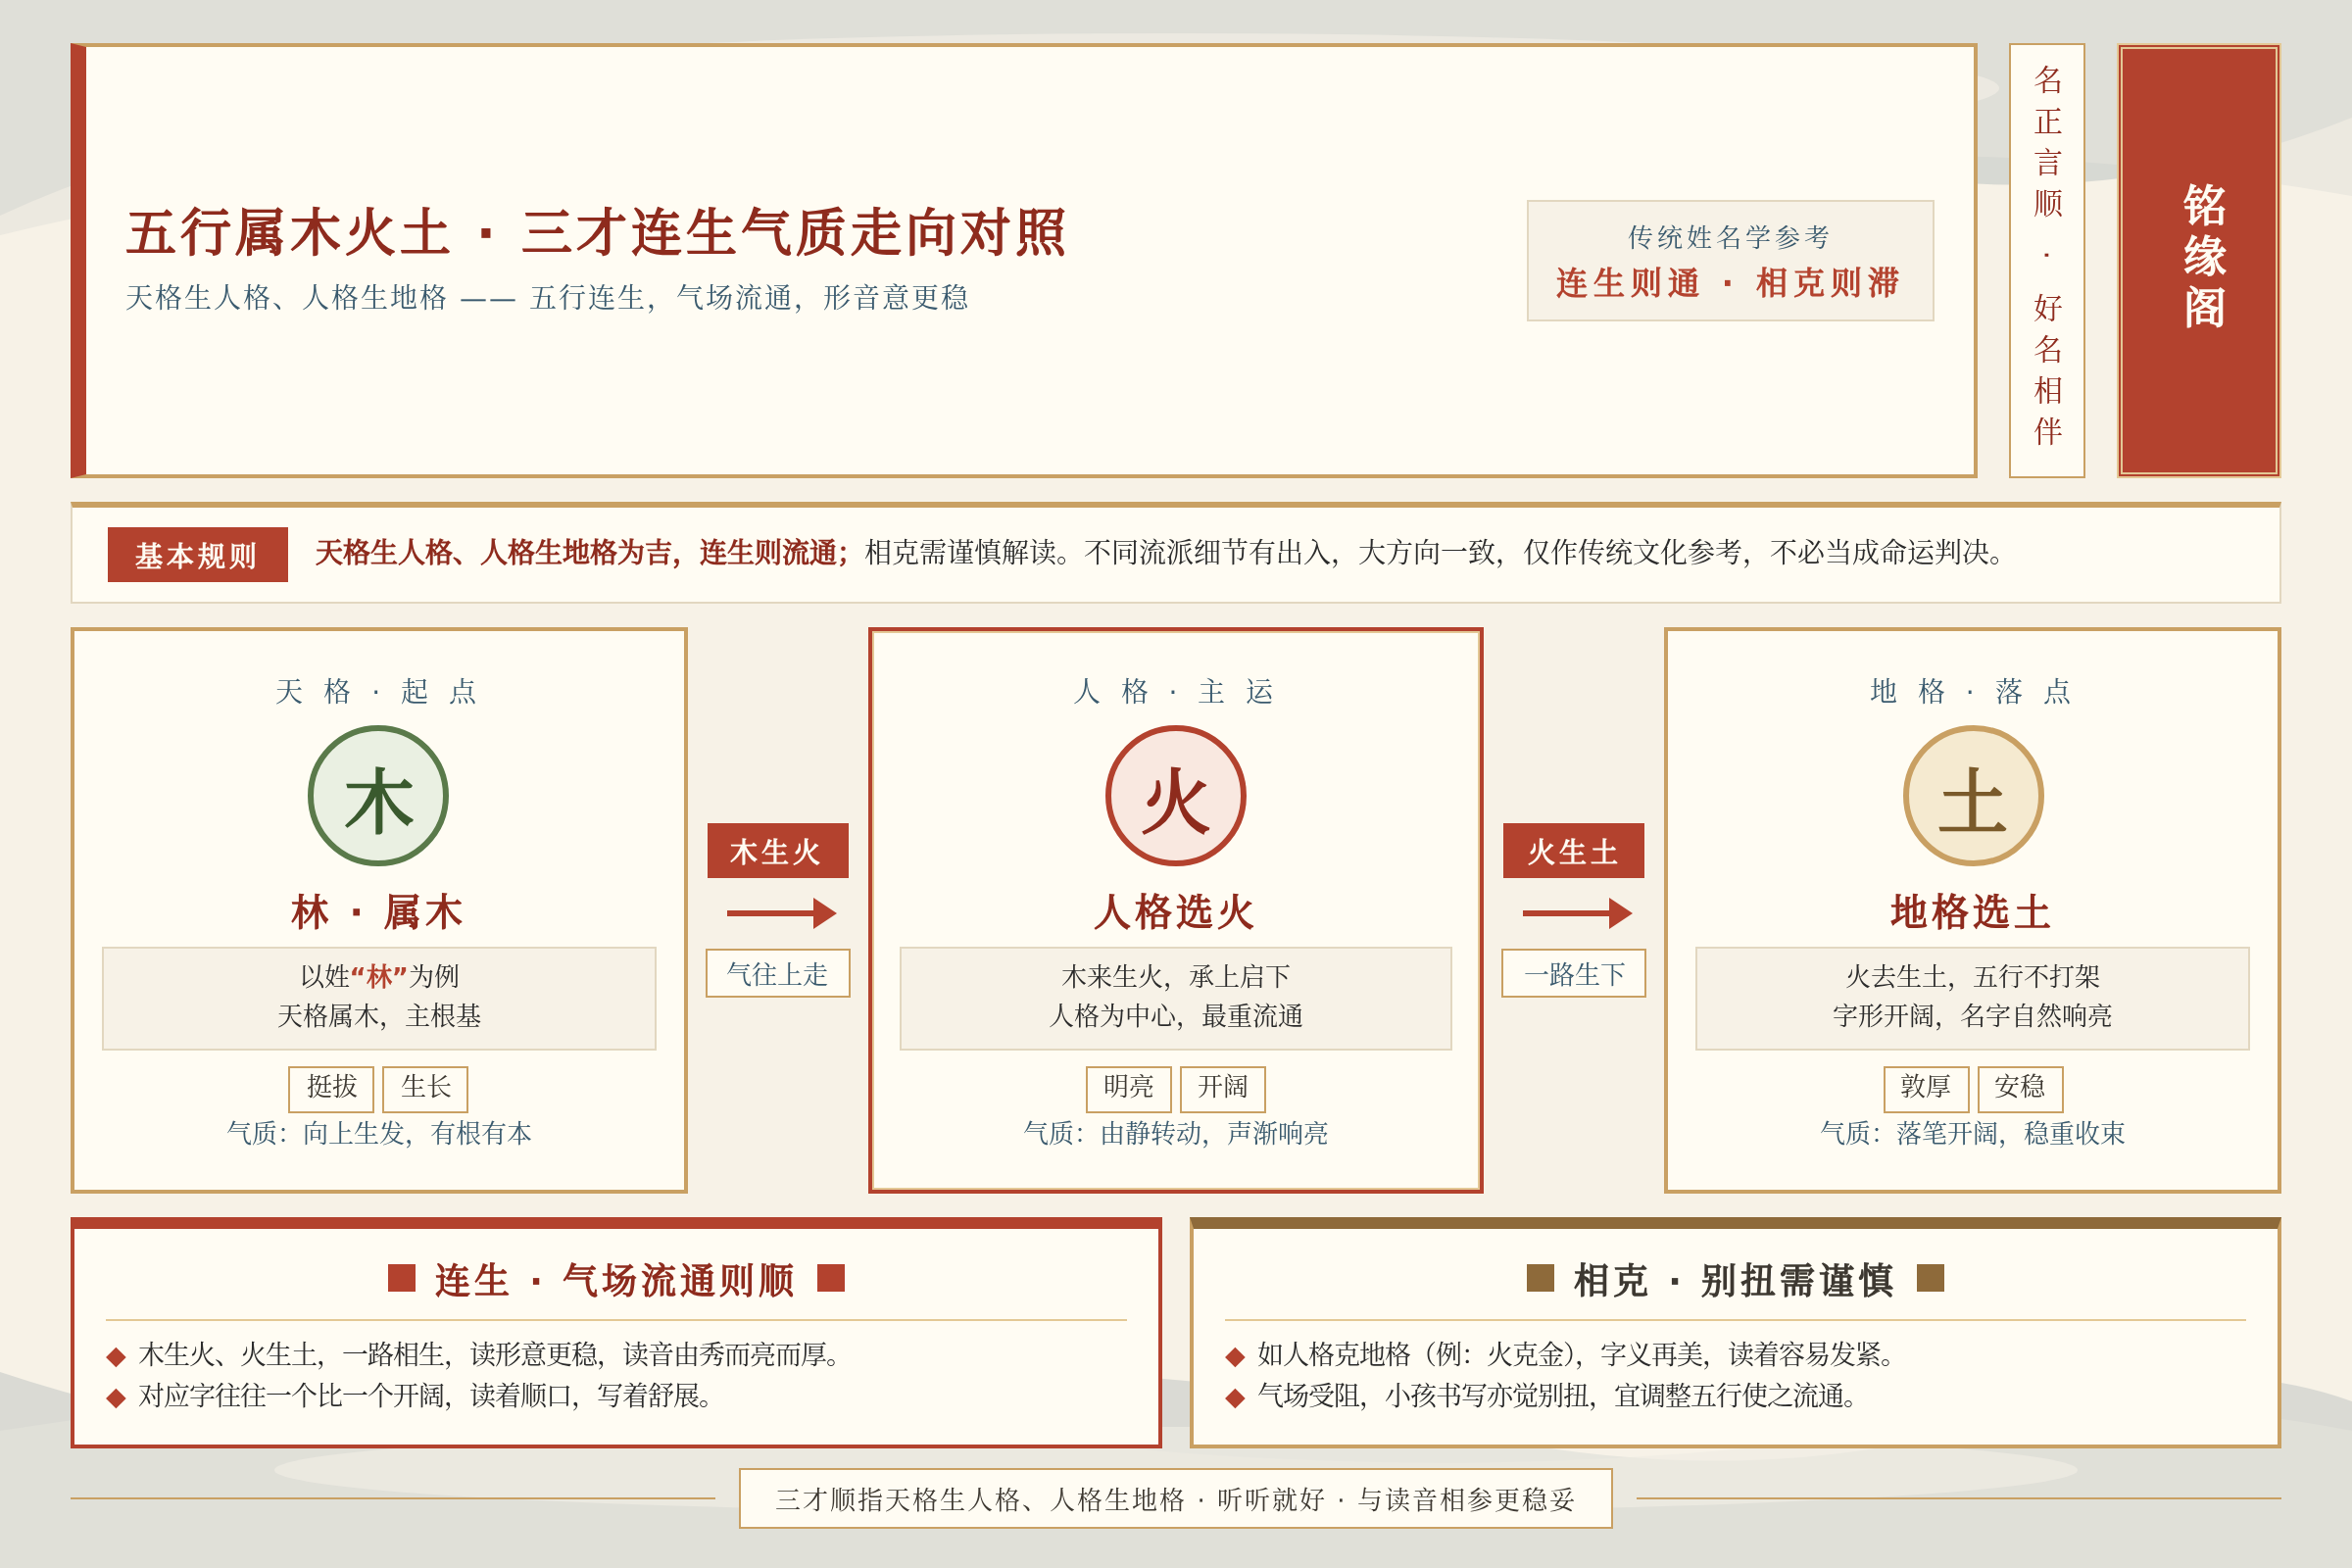Click the 相克 · 别扭需谨慎 heading
The height and width of the screenshot is (1568, 2352).
(x=1735, y=1280)
